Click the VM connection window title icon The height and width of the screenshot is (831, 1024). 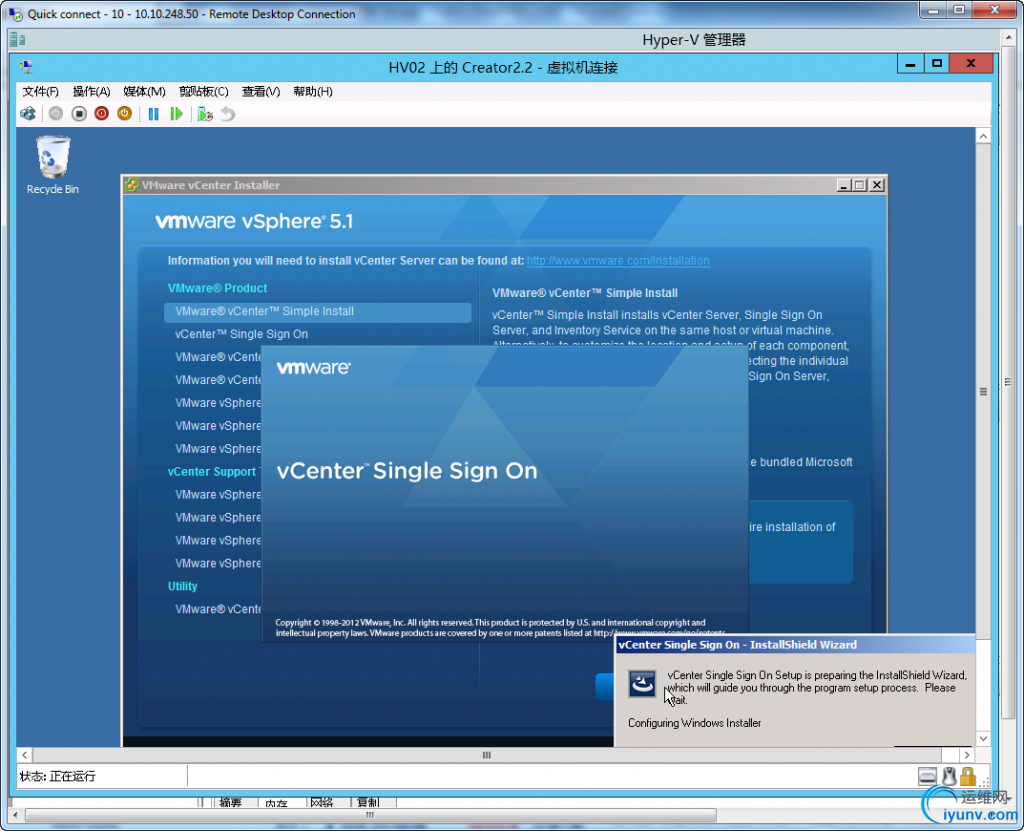(27, 66)
